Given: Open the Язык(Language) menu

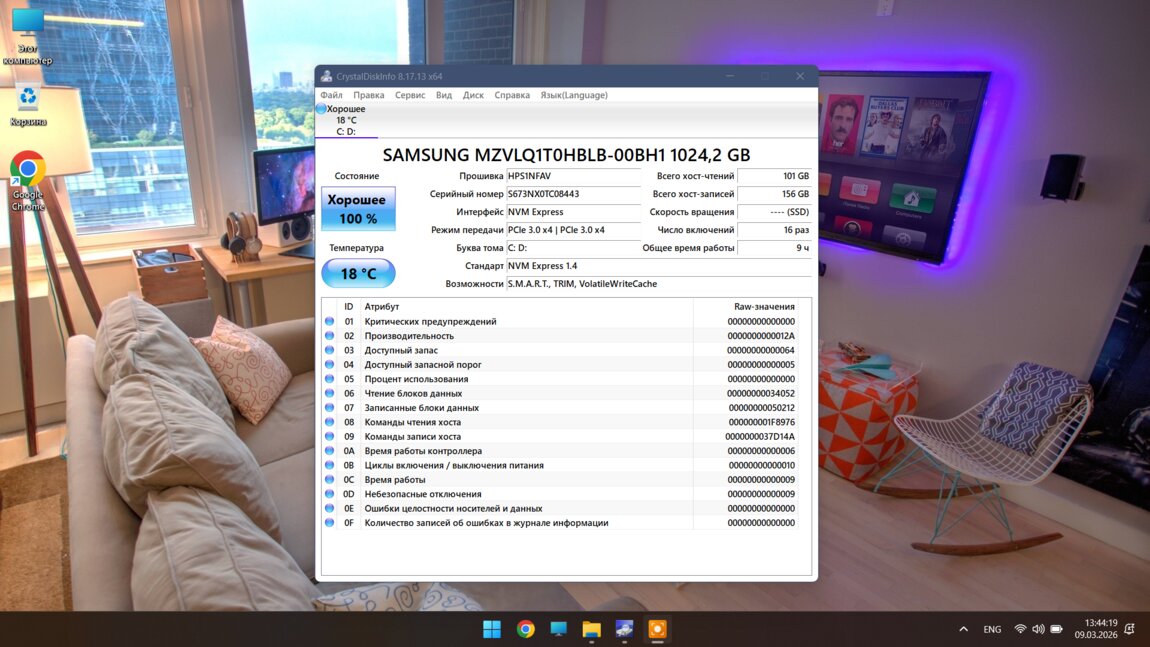Looking at the screenshot, I should point(573,95).
